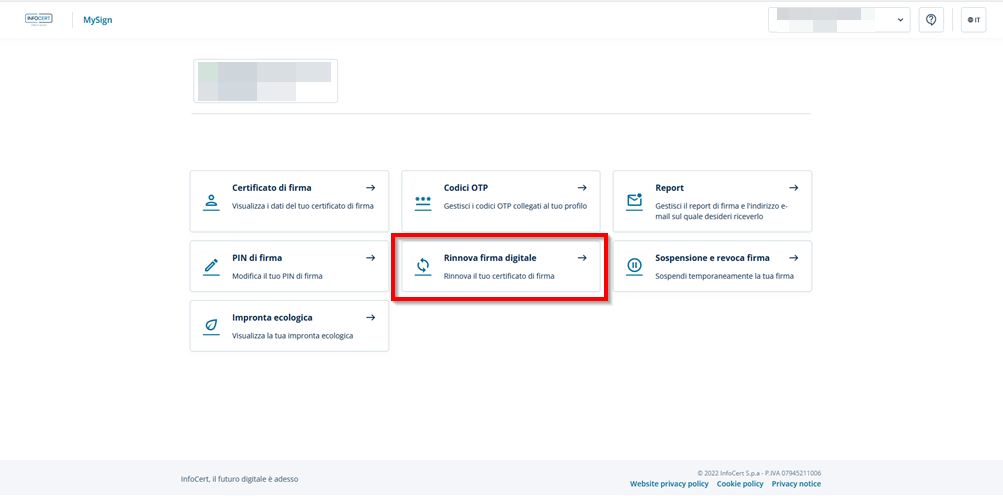Click the Certificato di firma person icon
The image size is (1003, 496).
211,201
